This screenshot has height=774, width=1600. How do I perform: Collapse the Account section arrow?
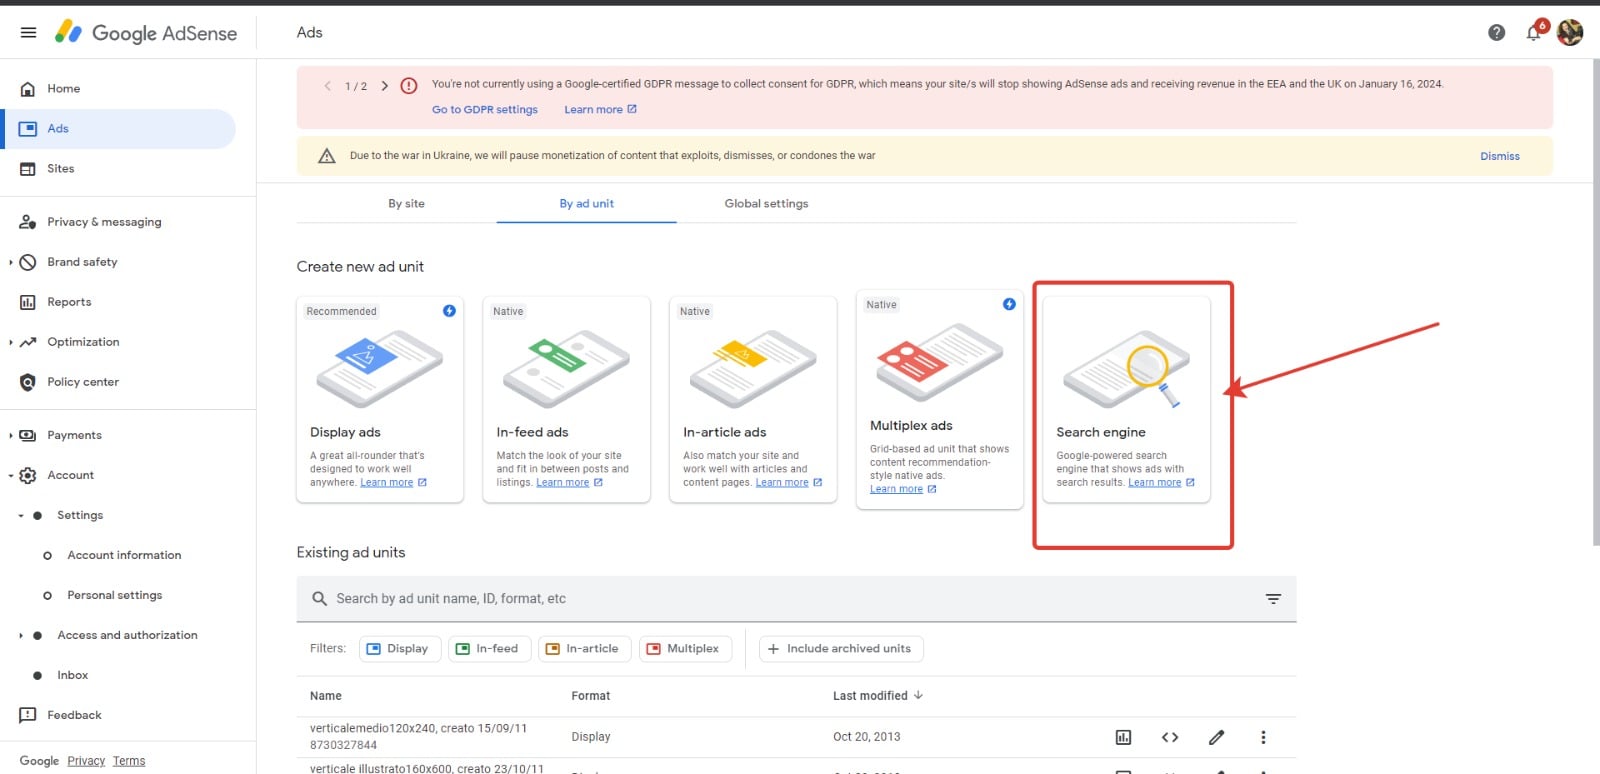(11, 475)
